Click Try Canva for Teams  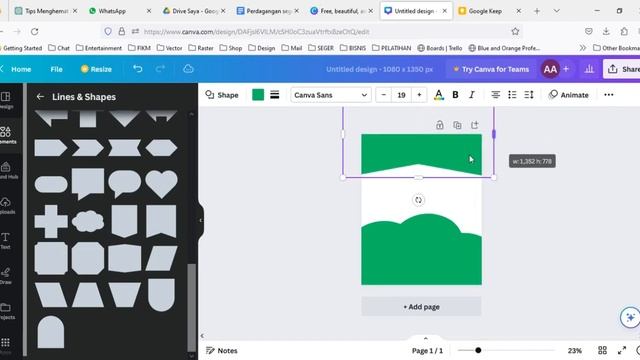pyautogui.click(x=491, y=69)
